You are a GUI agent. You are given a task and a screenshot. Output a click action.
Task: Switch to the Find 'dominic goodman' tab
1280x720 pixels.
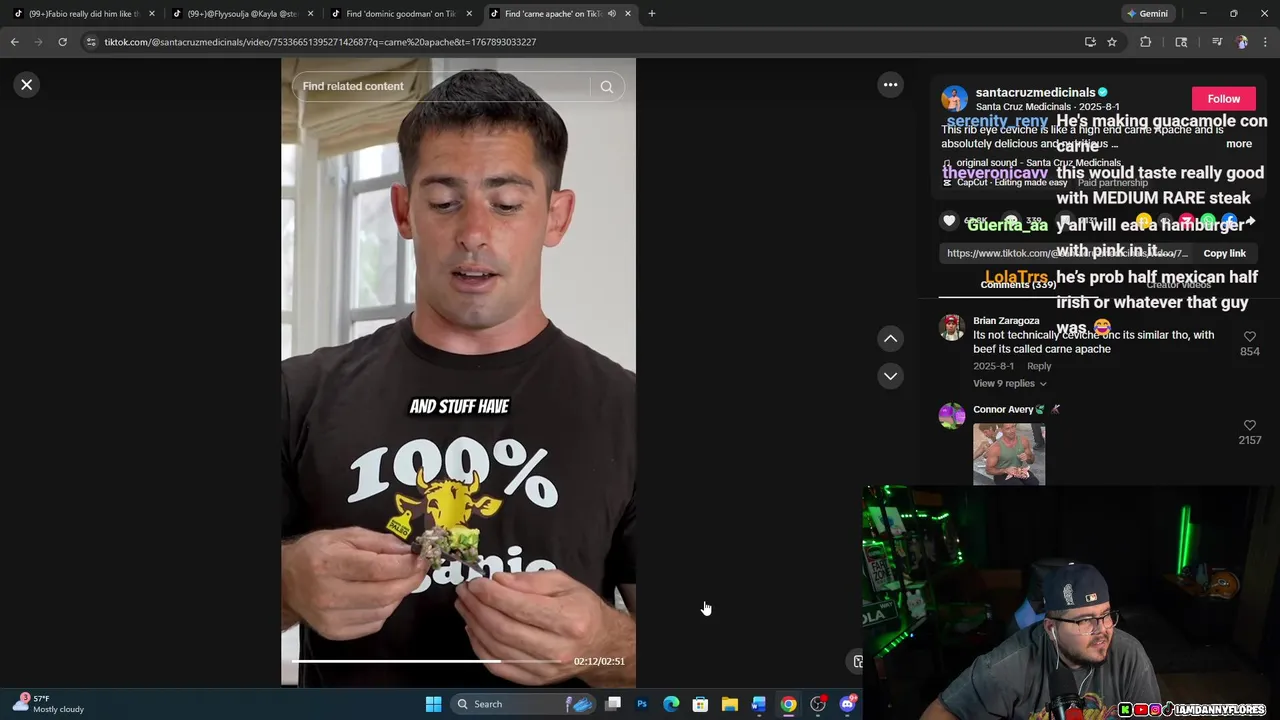400,14
